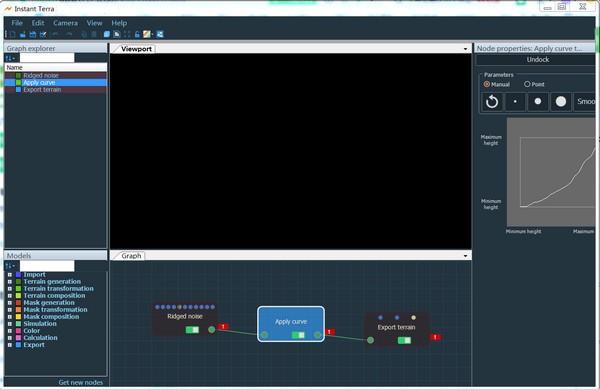The height and width of the screenshot is (389, 600).
Task: Click the Undock button
Action: (x=537, y=60)
